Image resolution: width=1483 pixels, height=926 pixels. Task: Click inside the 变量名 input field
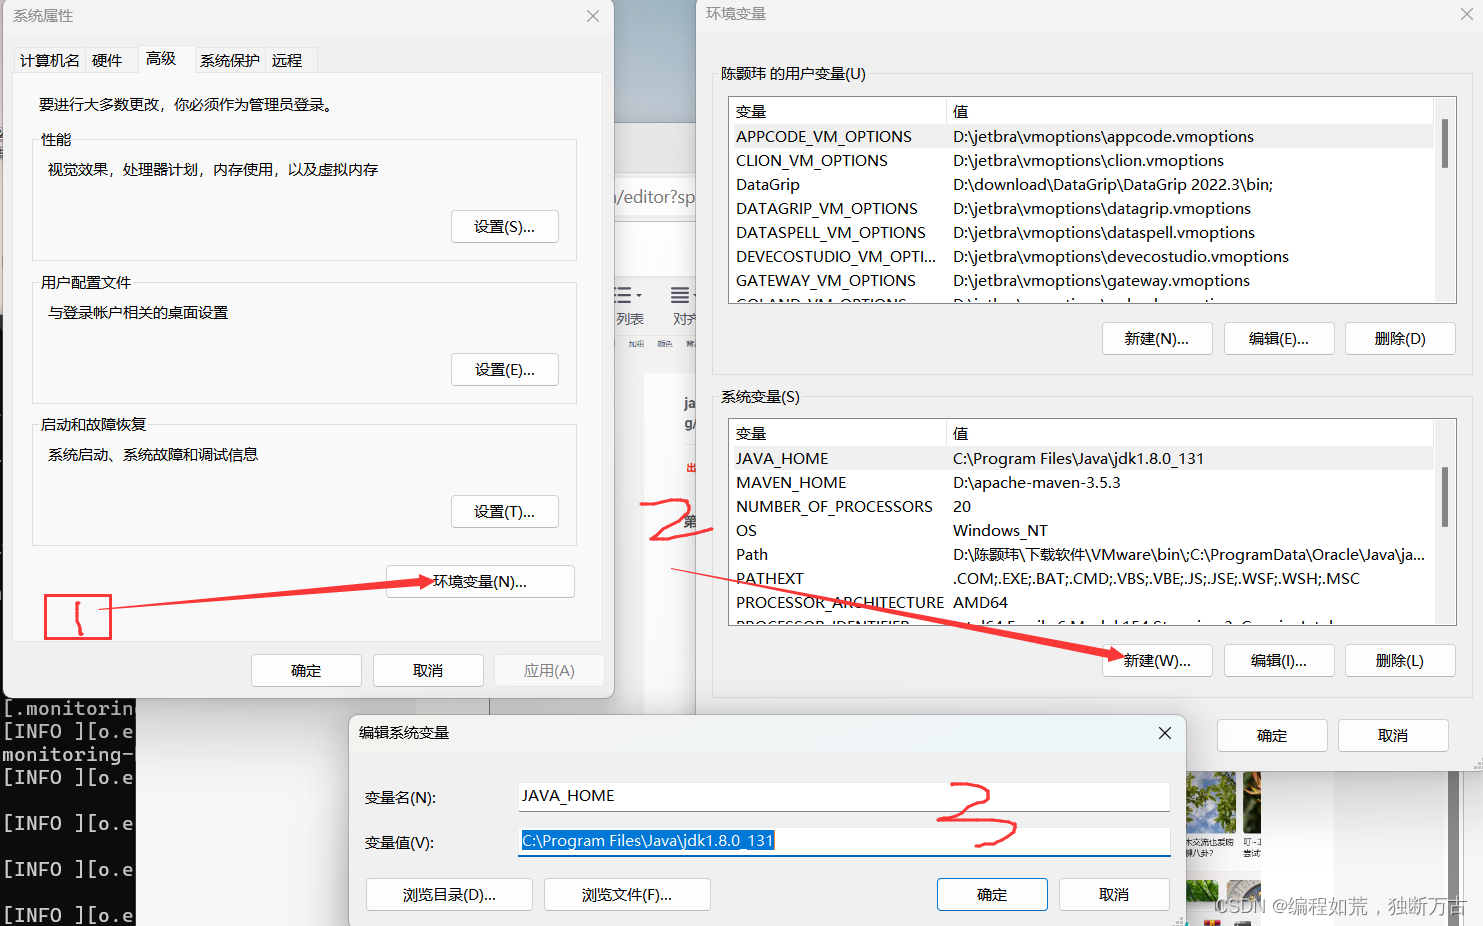click(x=843, y=796)
